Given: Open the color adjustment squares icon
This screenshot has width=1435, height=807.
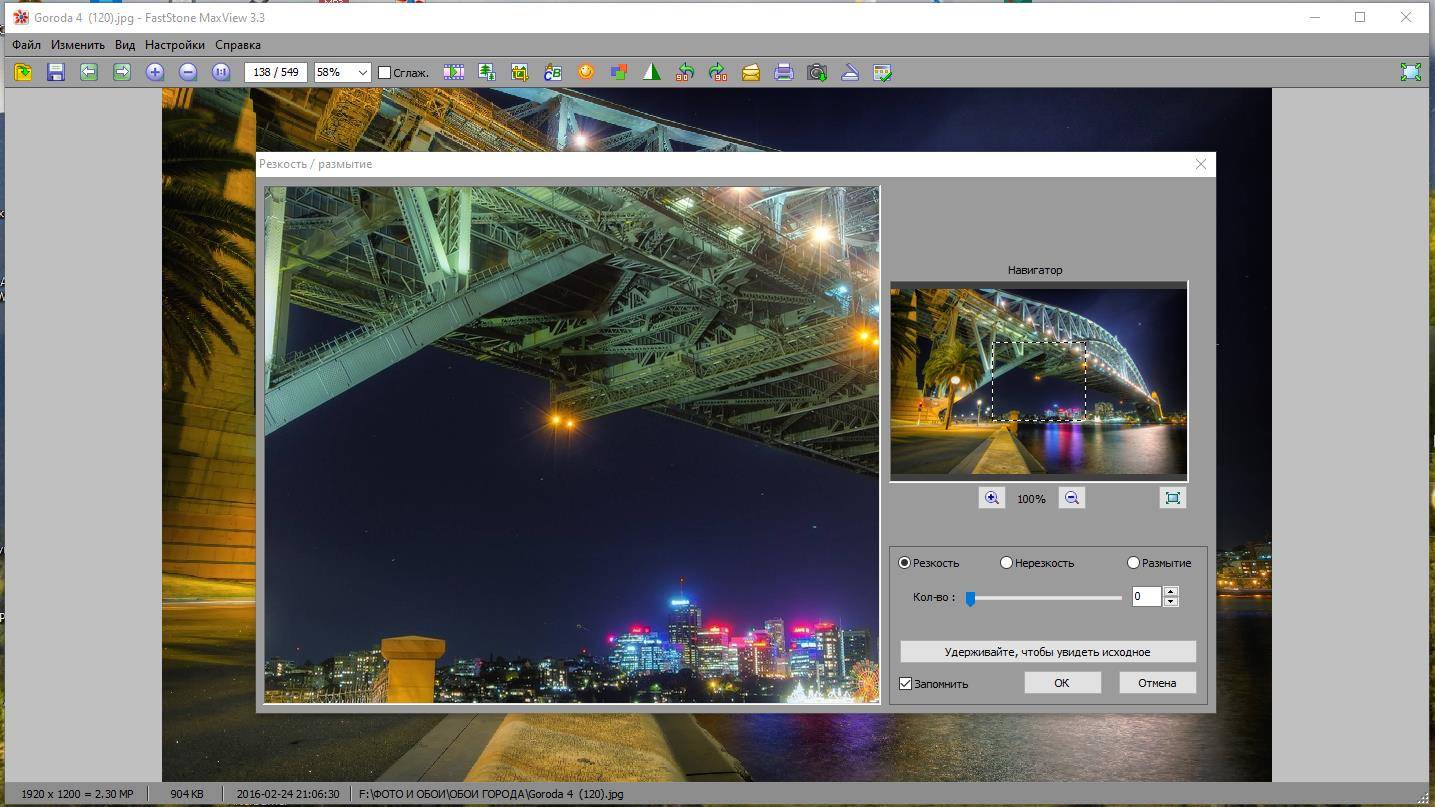Looking at the screenshot, I should [x=619, y=72].
